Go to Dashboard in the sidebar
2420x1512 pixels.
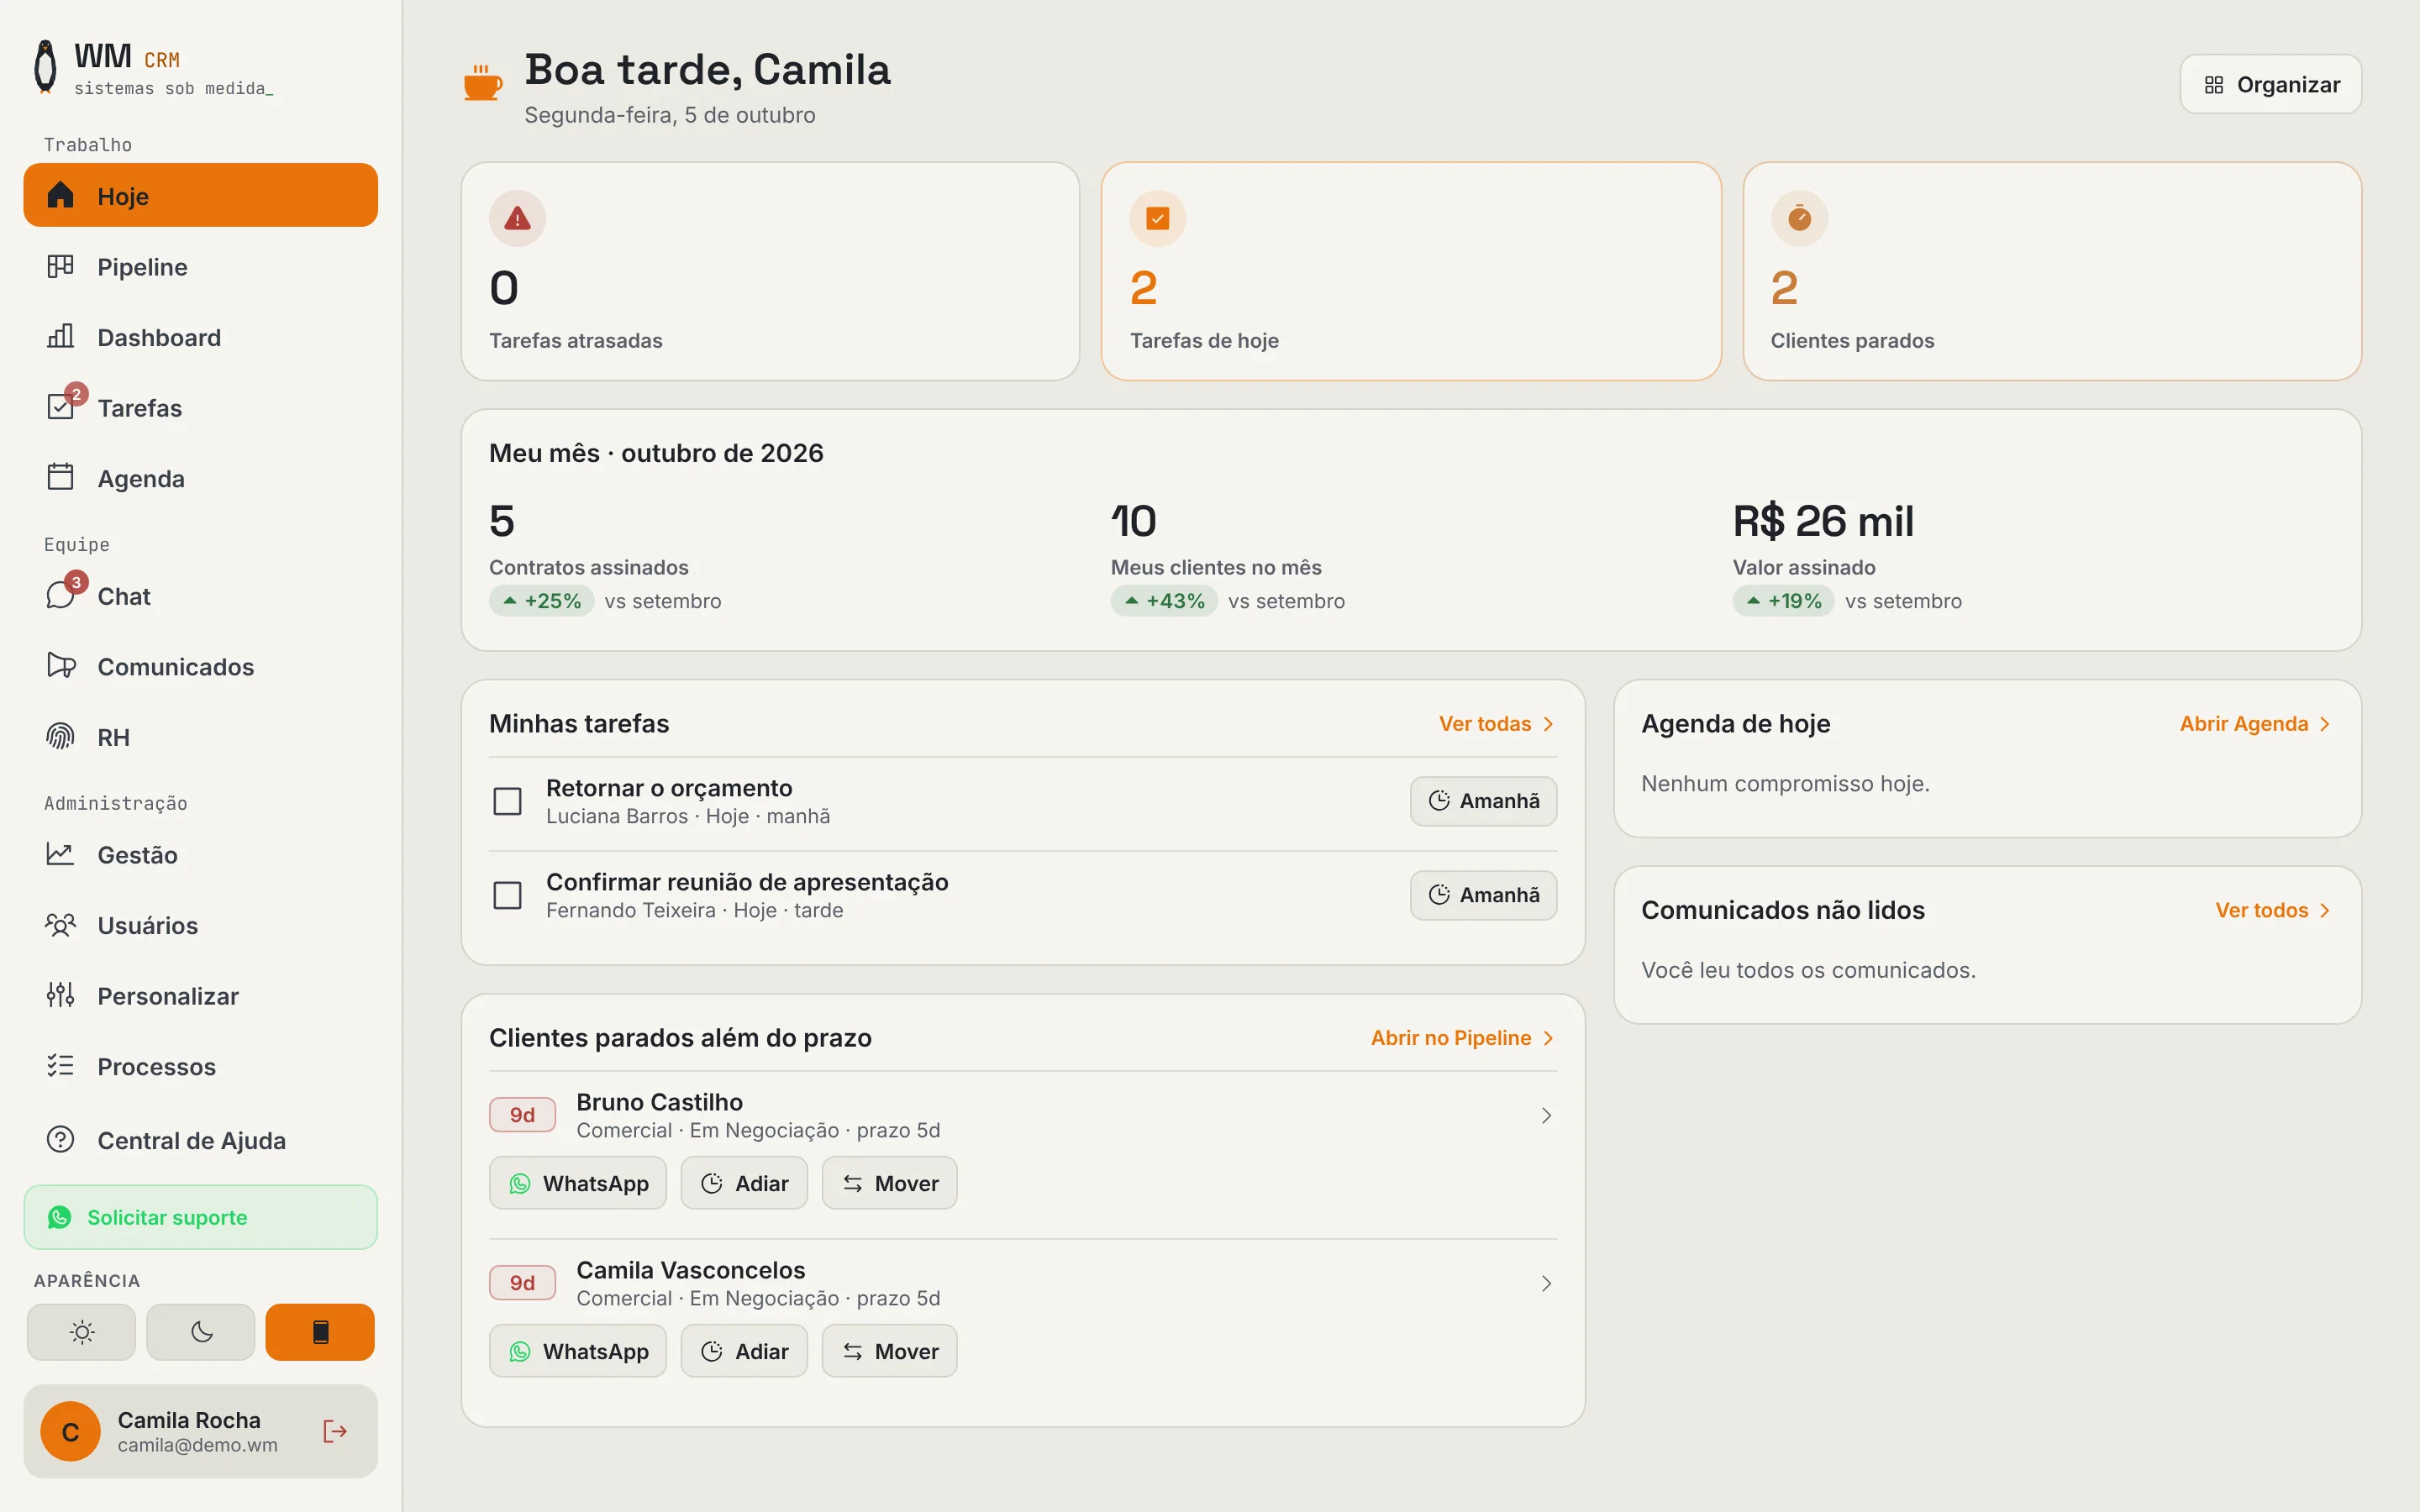coord(201,337)
